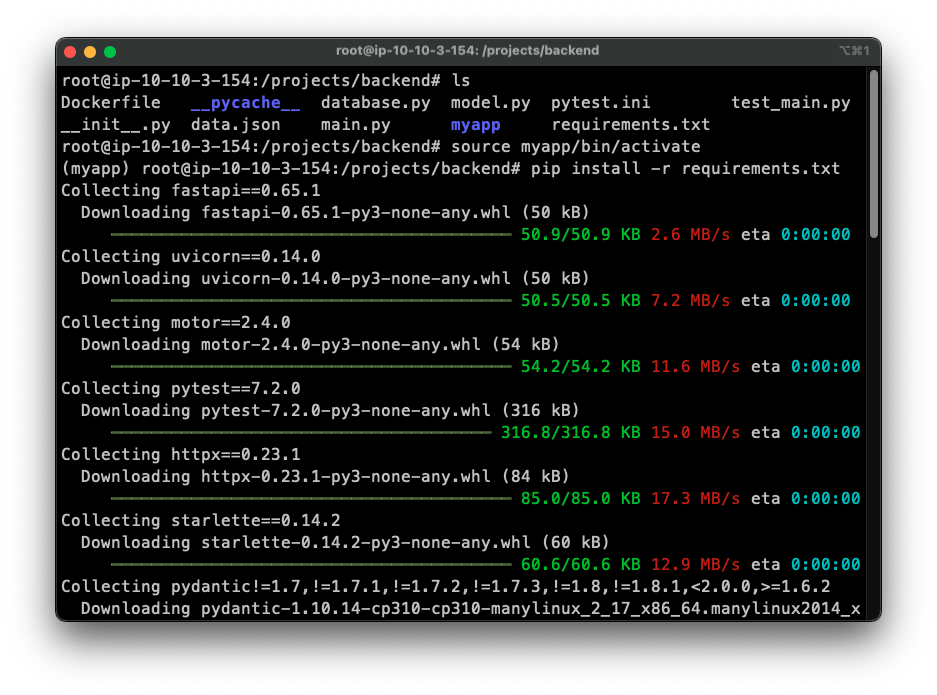This screenshot has height=695, width=937.
Task: Click the blue myapp directory in ls listing
Action: pyautogui.click(x=475, y=125)
